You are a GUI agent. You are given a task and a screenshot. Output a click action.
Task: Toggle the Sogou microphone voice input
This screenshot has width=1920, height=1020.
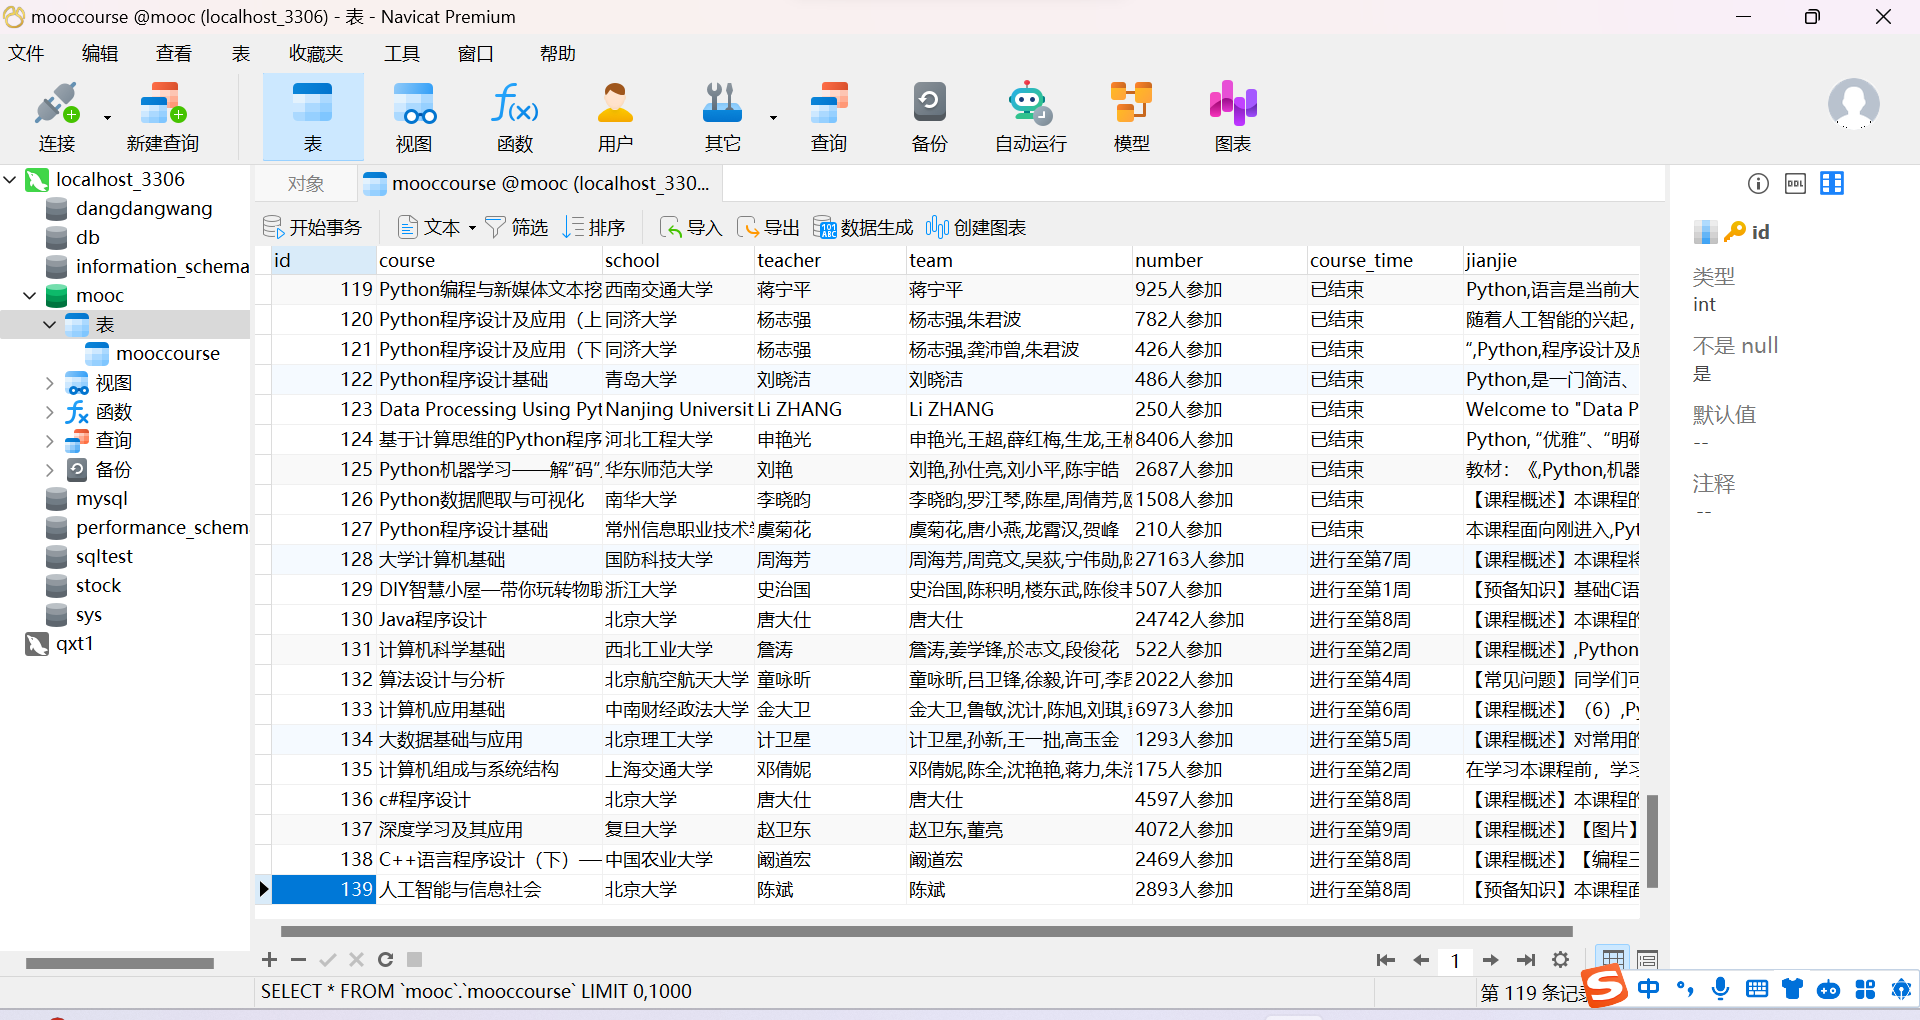[x=1720, y=989]
